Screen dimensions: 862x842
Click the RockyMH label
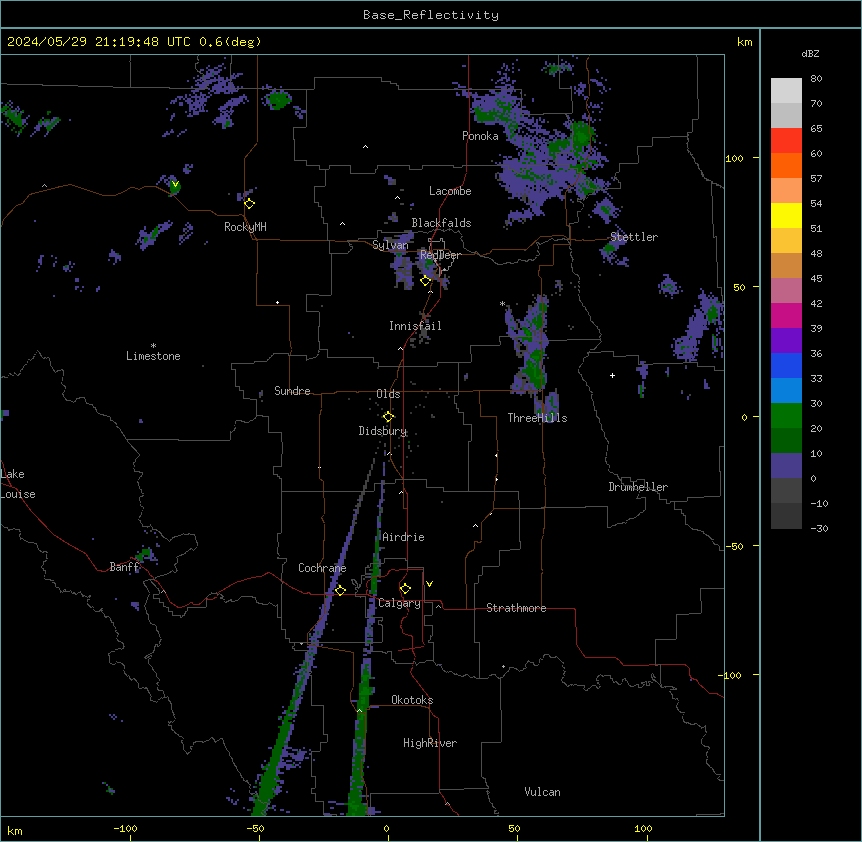click(x=245, y=227)
